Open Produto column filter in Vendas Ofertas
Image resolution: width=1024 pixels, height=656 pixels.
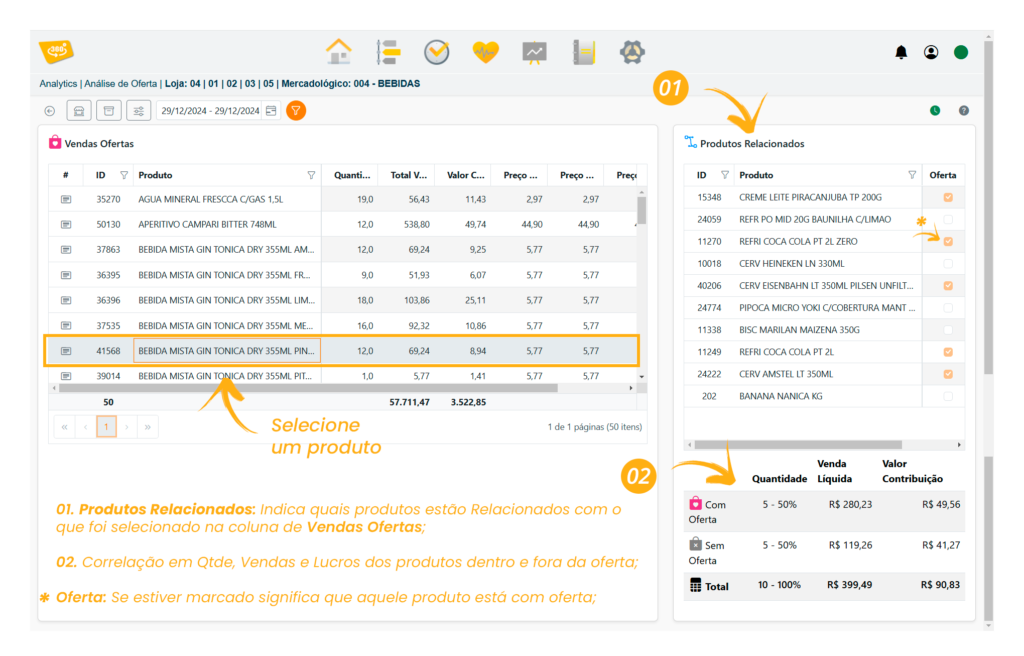(311, 175)
